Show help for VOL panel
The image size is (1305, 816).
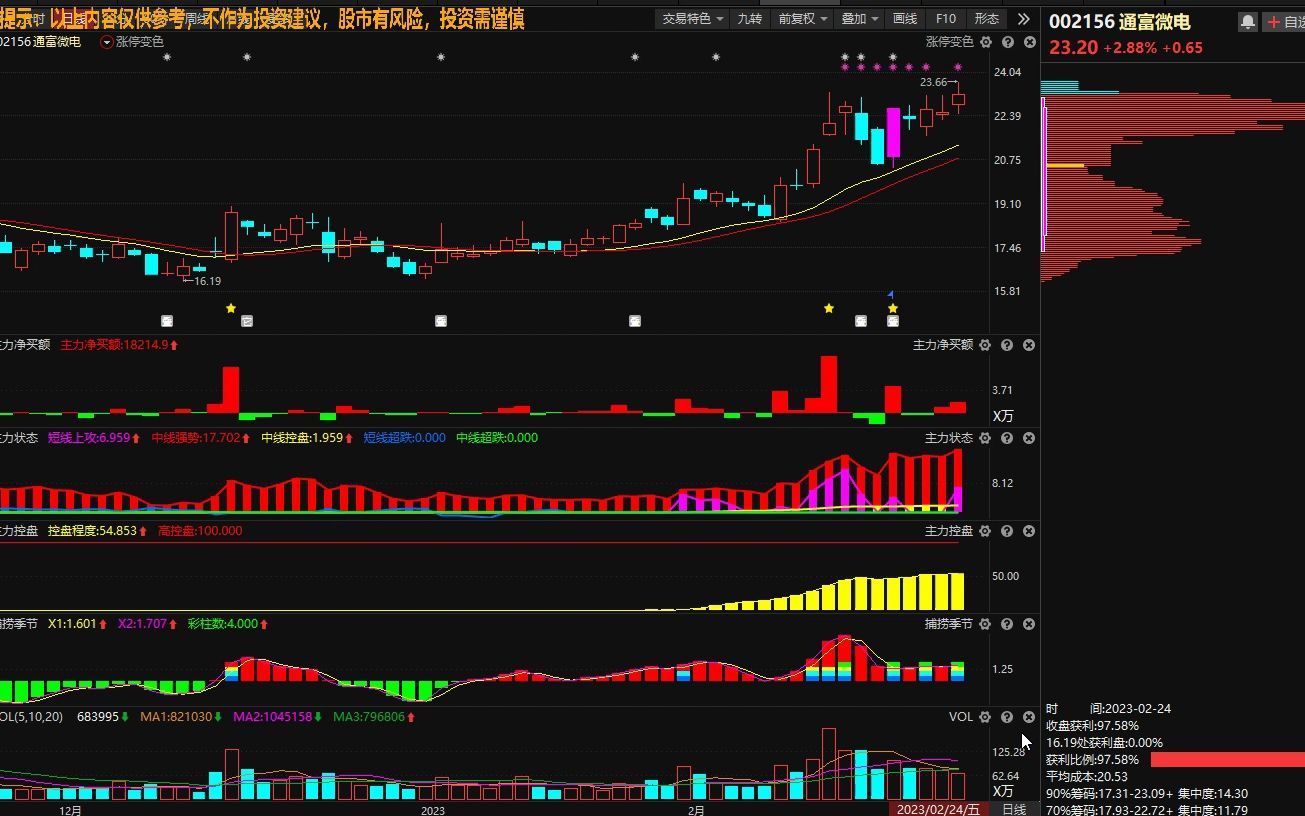tap(1007, 717)
